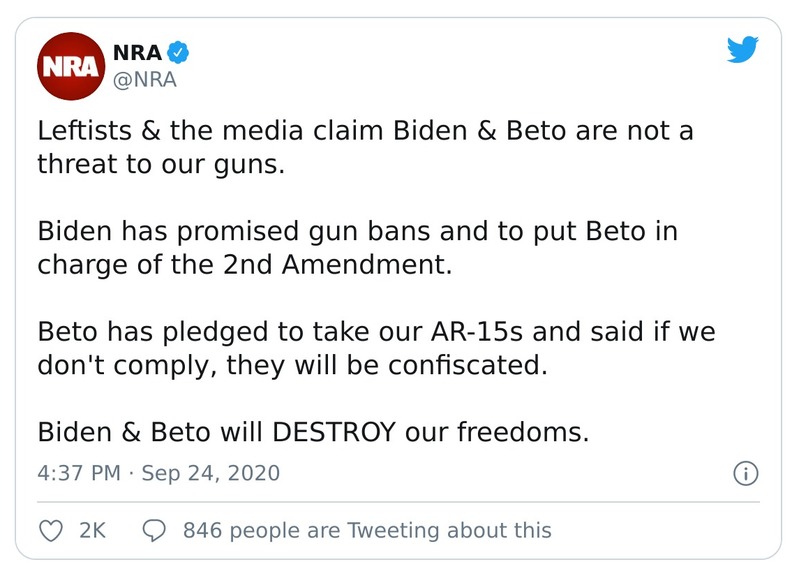The height and width of the screenshot is (576, 799).
Task: Click the blue verified badge
Action: (180, 53)
